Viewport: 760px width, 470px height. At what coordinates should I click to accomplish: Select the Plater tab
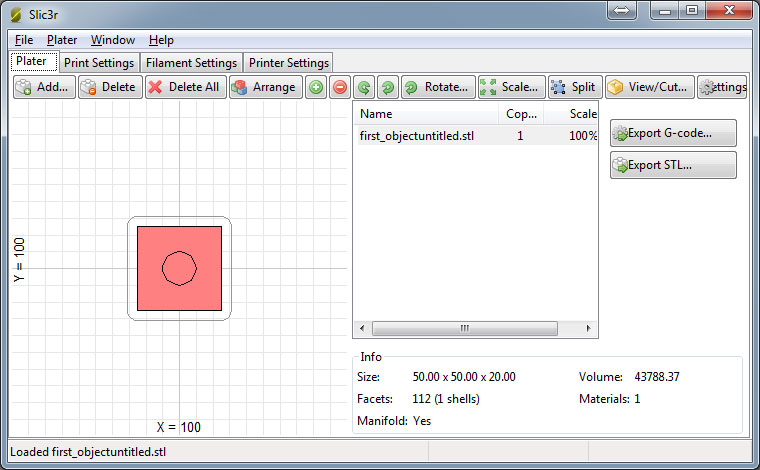click(32, 61)
